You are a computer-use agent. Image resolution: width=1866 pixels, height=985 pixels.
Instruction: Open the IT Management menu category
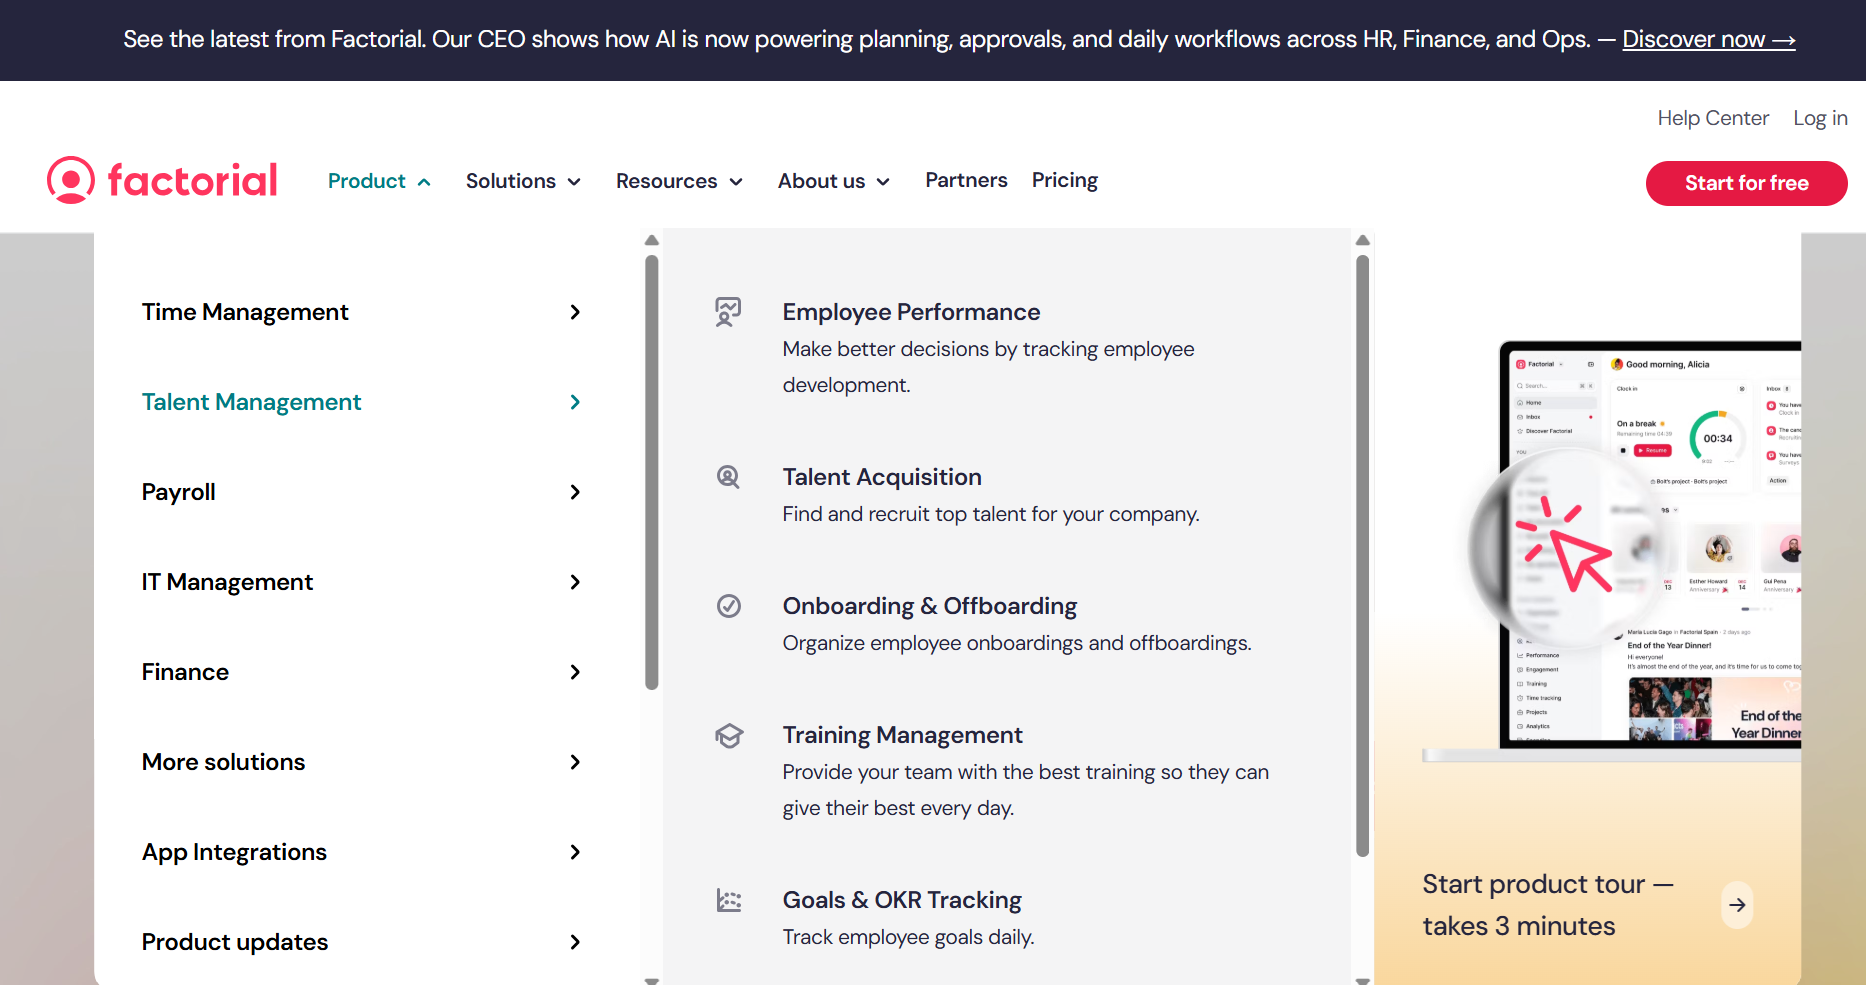click(227, 582)
